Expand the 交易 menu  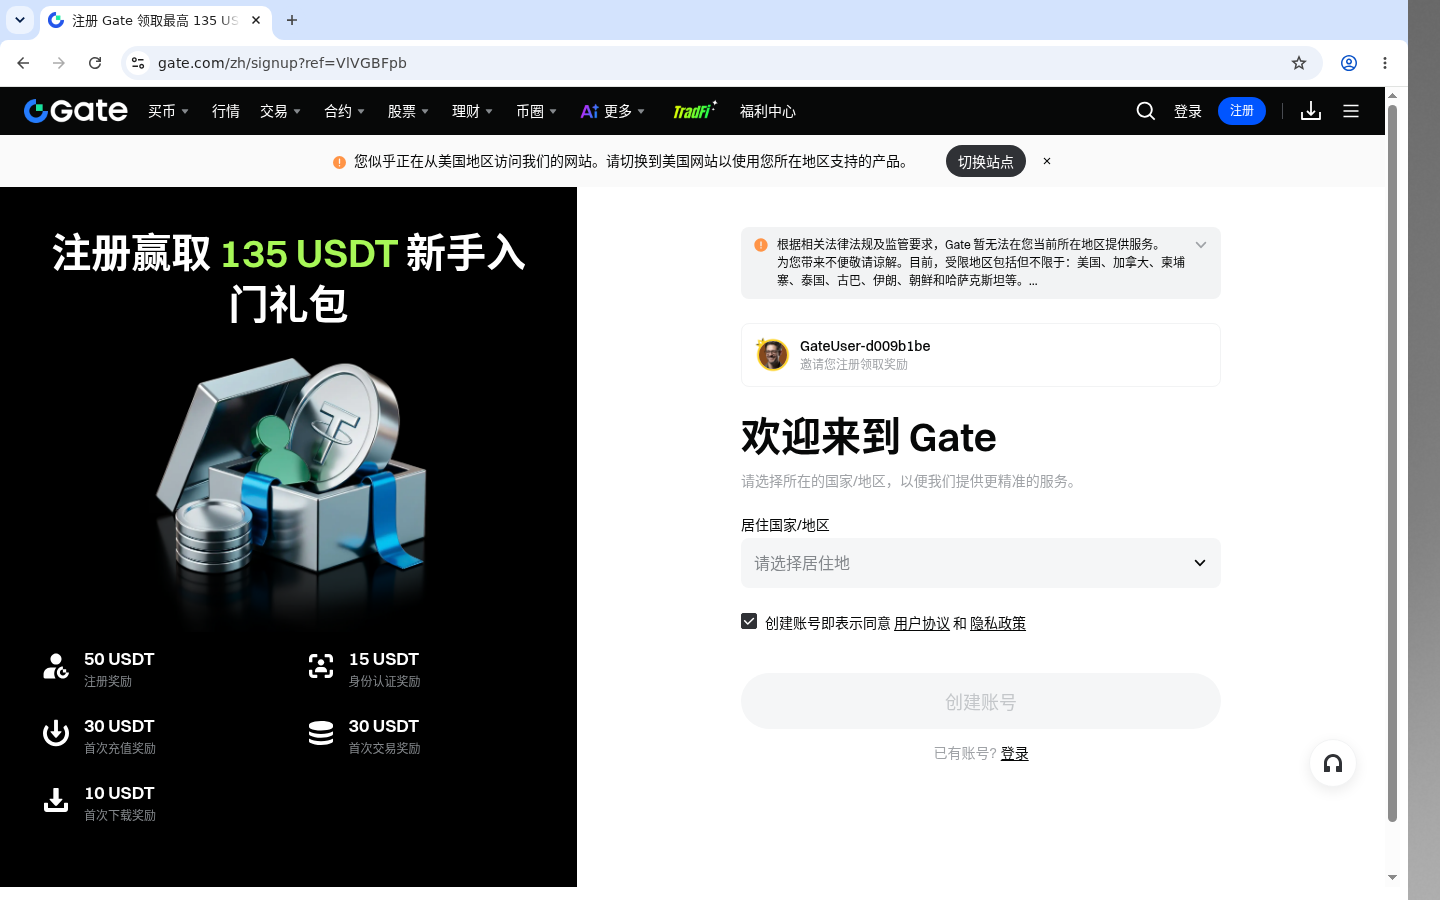280,111
